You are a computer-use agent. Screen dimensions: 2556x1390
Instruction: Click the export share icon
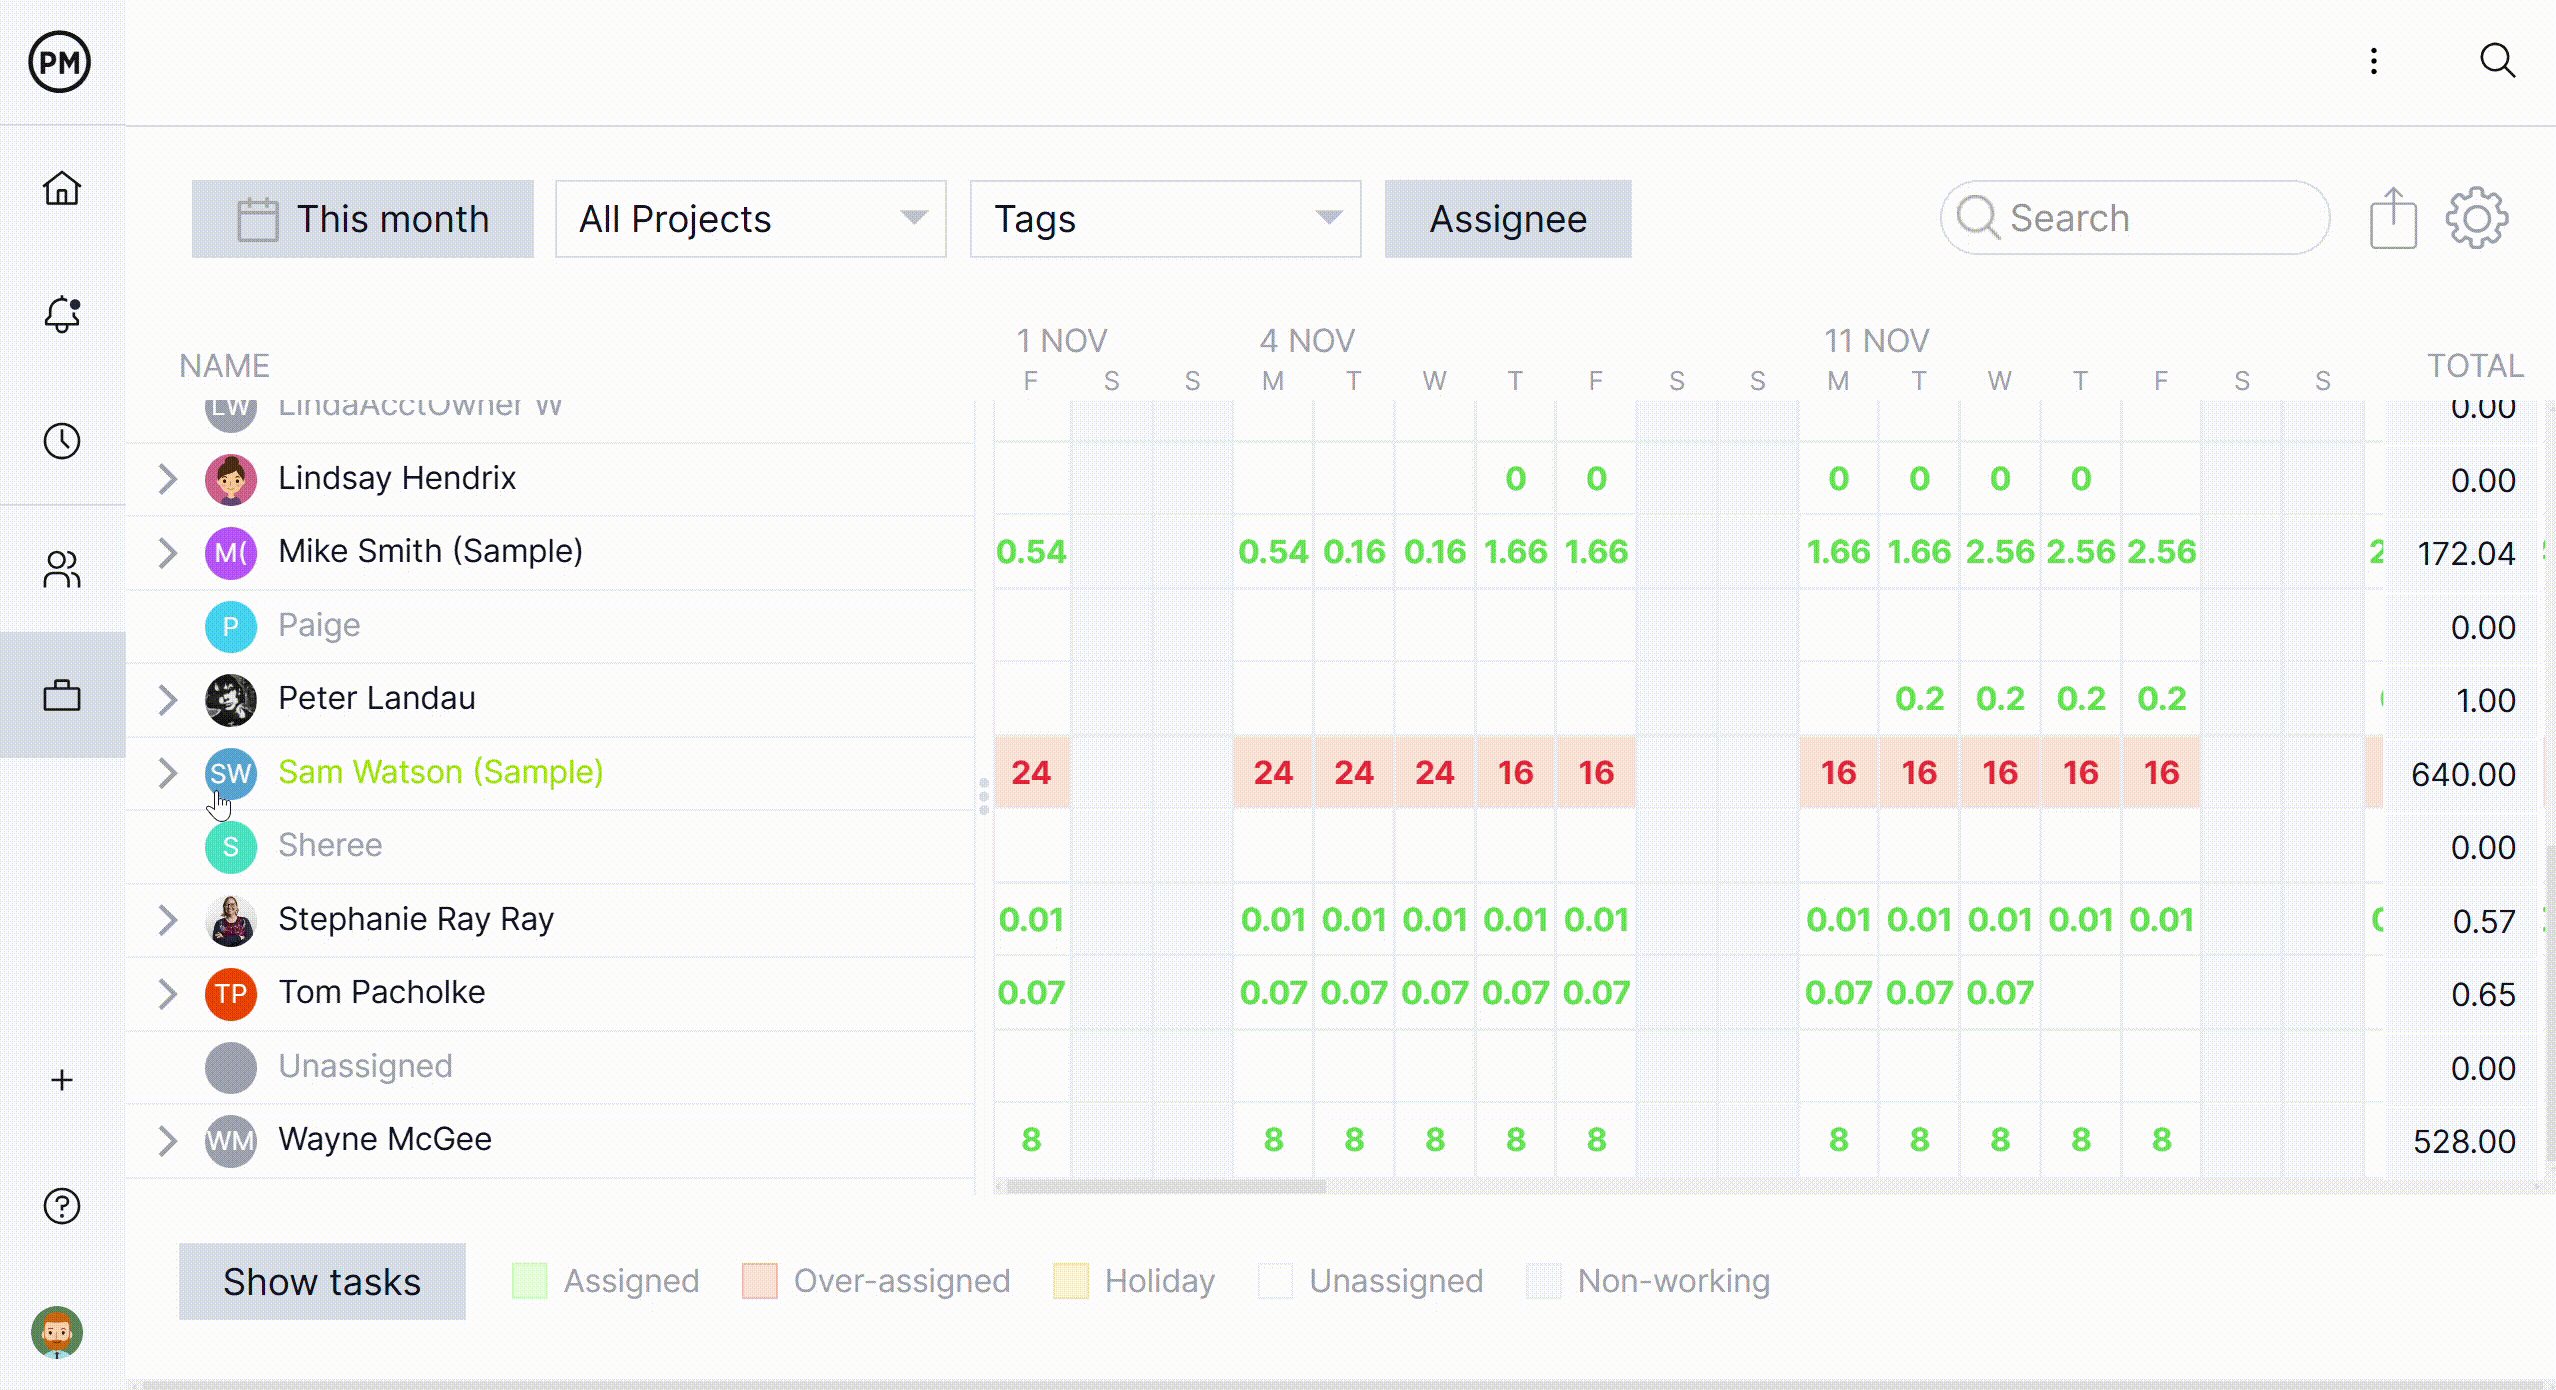(2393, 218)
